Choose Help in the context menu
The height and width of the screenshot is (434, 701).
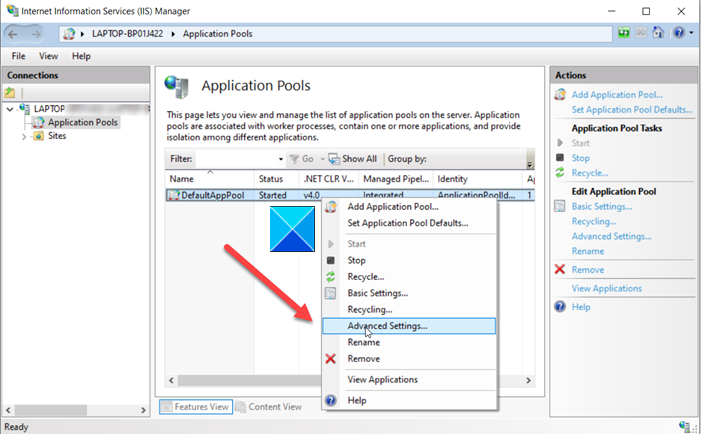[409, 400]
